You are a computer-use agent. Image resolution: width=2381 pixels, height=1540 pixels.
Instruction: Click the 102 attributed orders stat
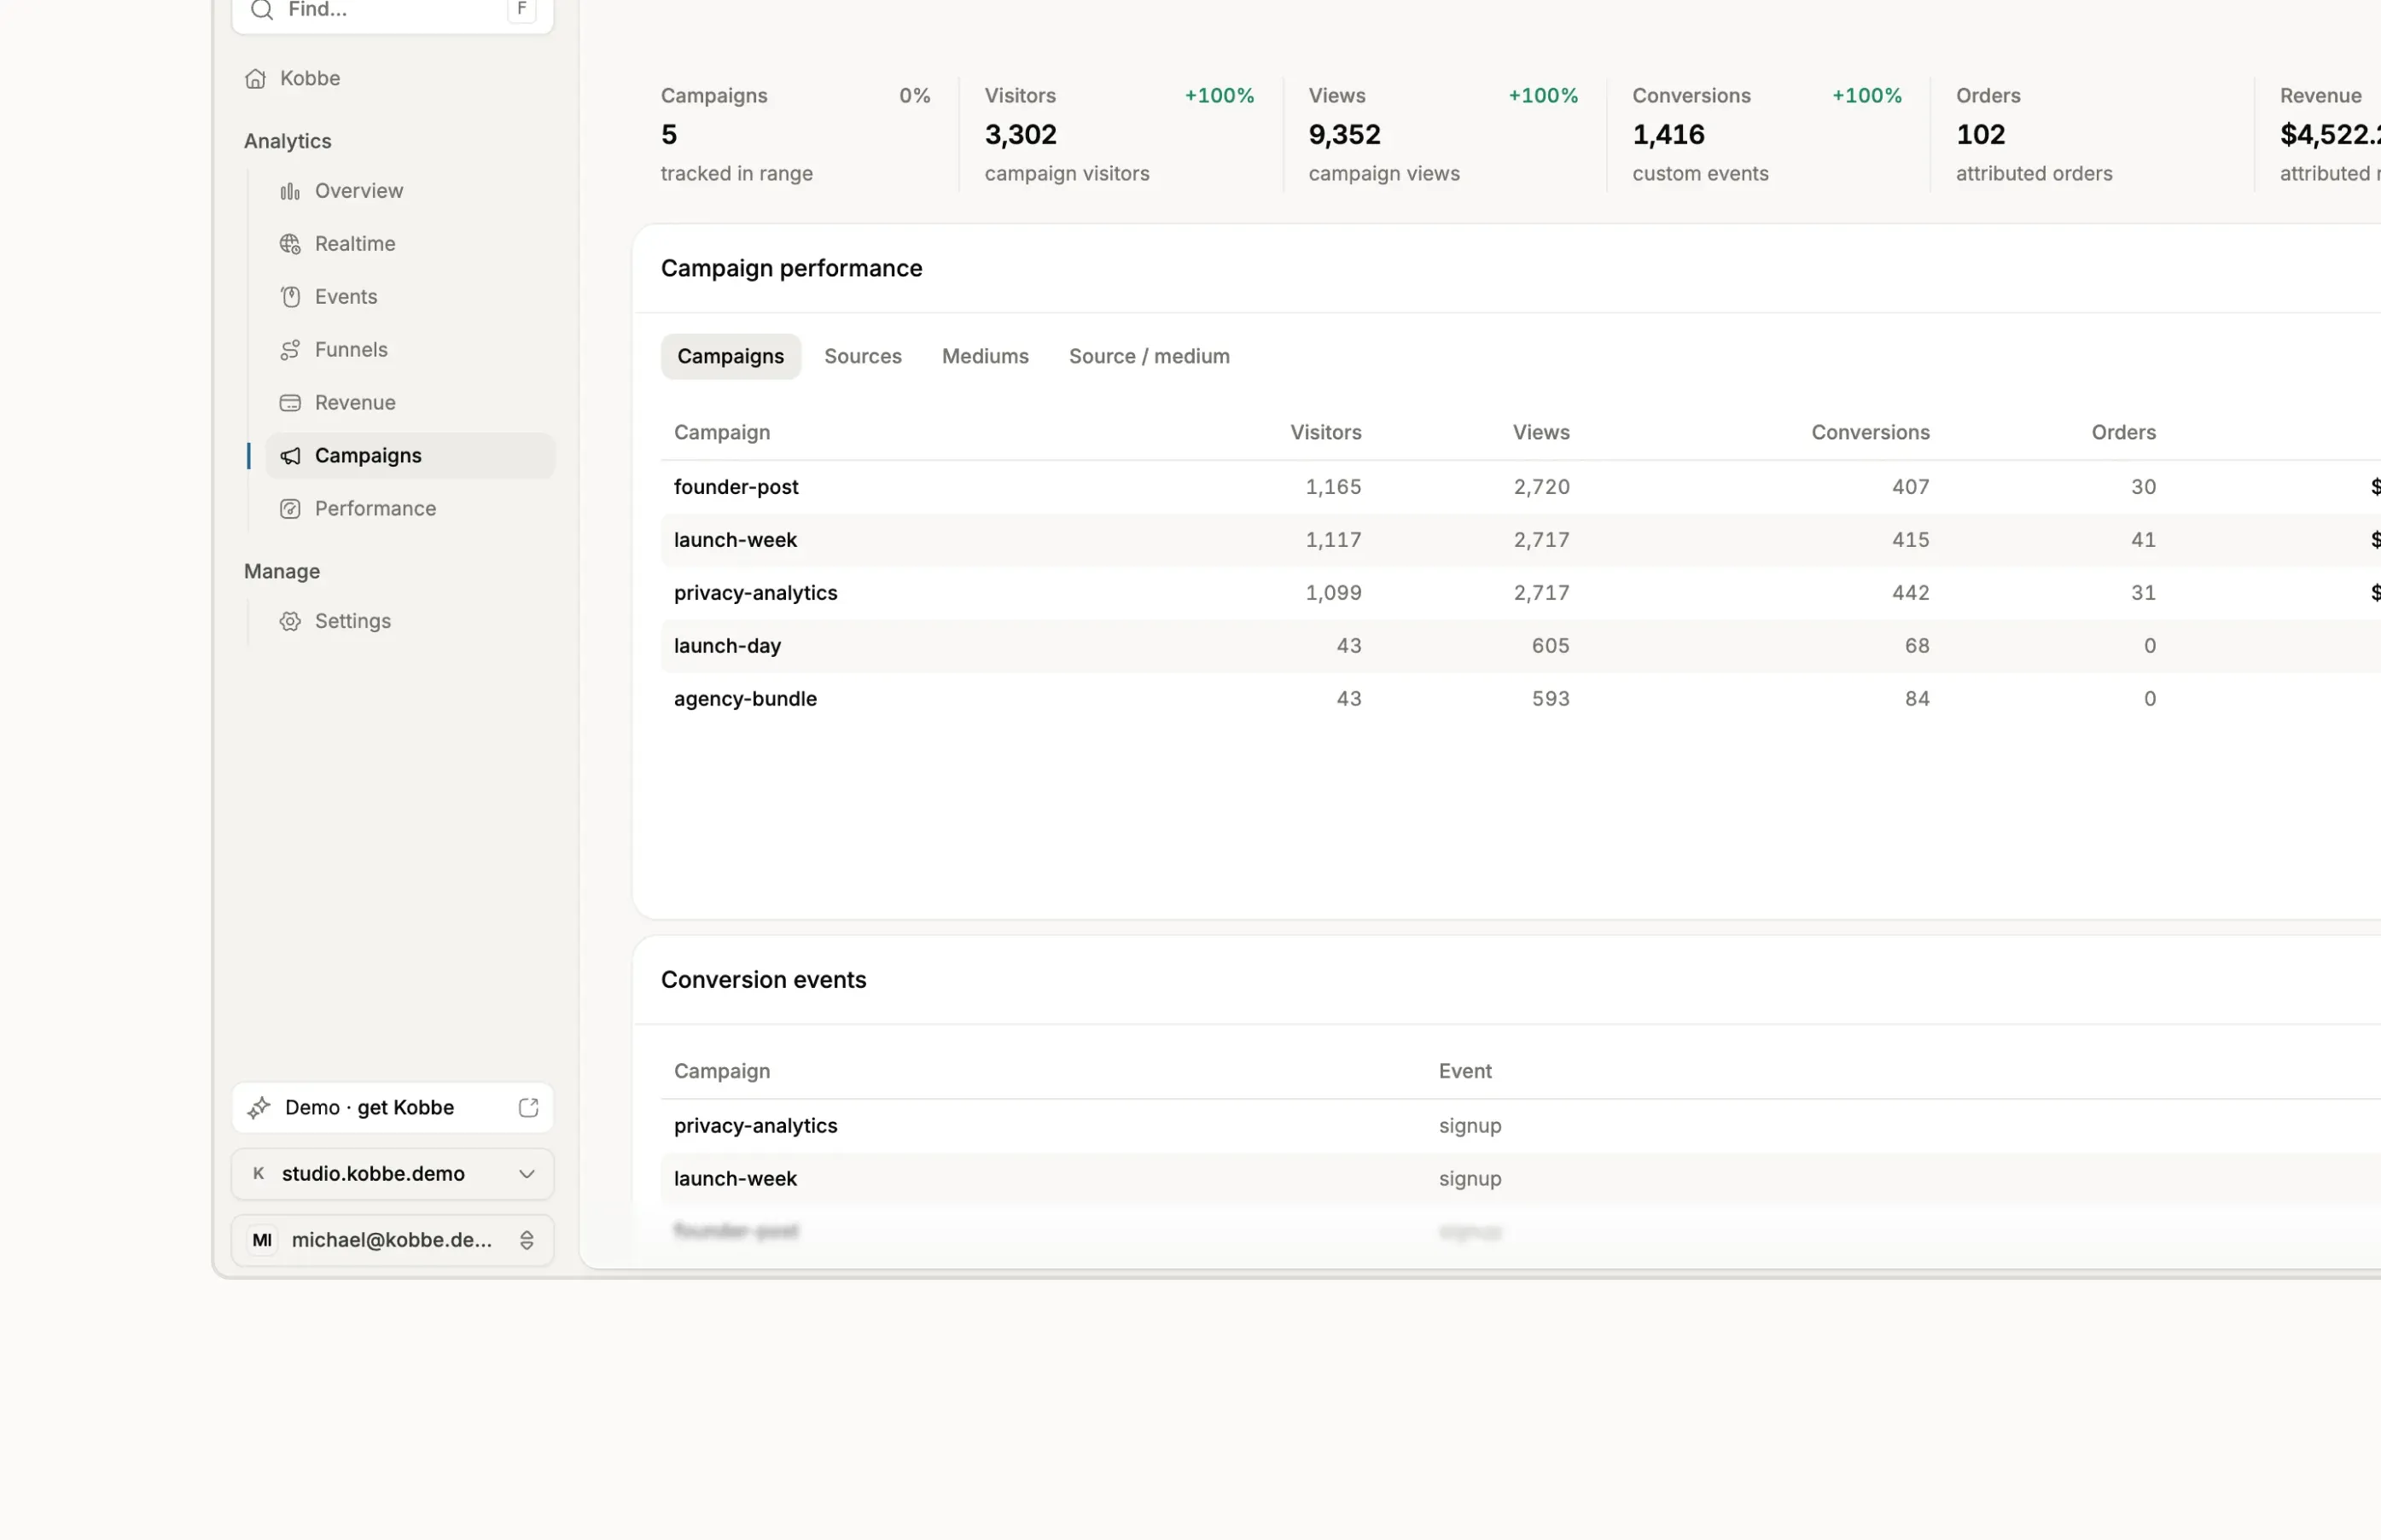point(1980,134)
